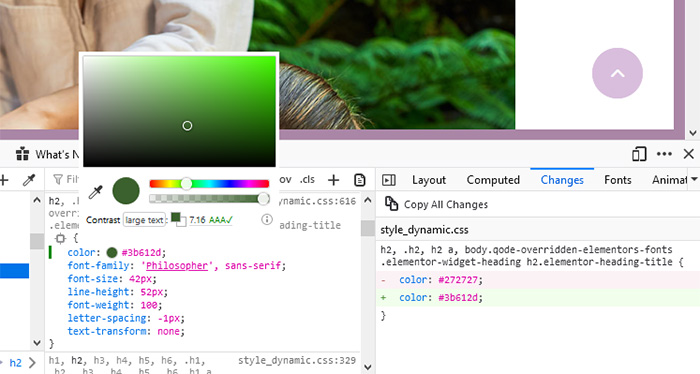Open What's New gift icon

click(x=22, y=154)
